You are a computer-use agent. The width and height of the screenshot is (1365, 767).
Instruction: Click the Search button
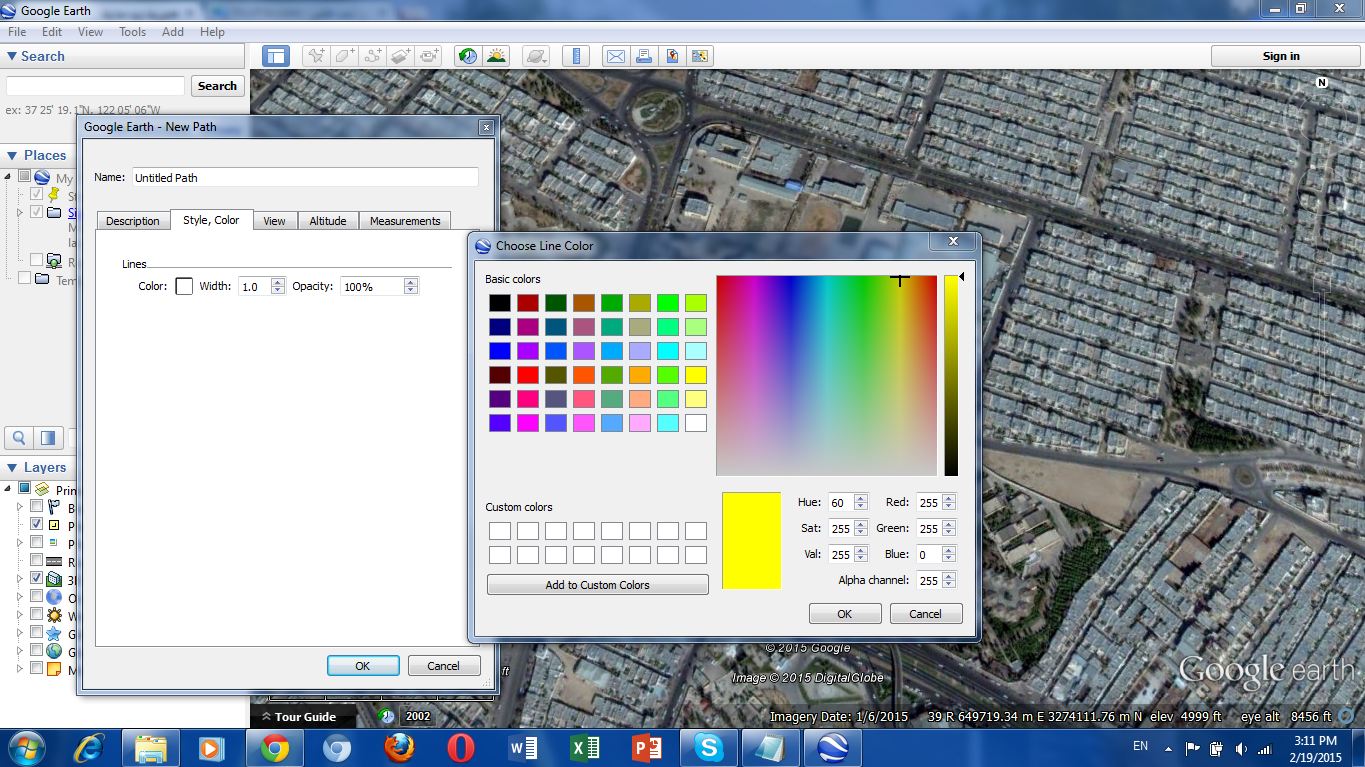point(217,86)
